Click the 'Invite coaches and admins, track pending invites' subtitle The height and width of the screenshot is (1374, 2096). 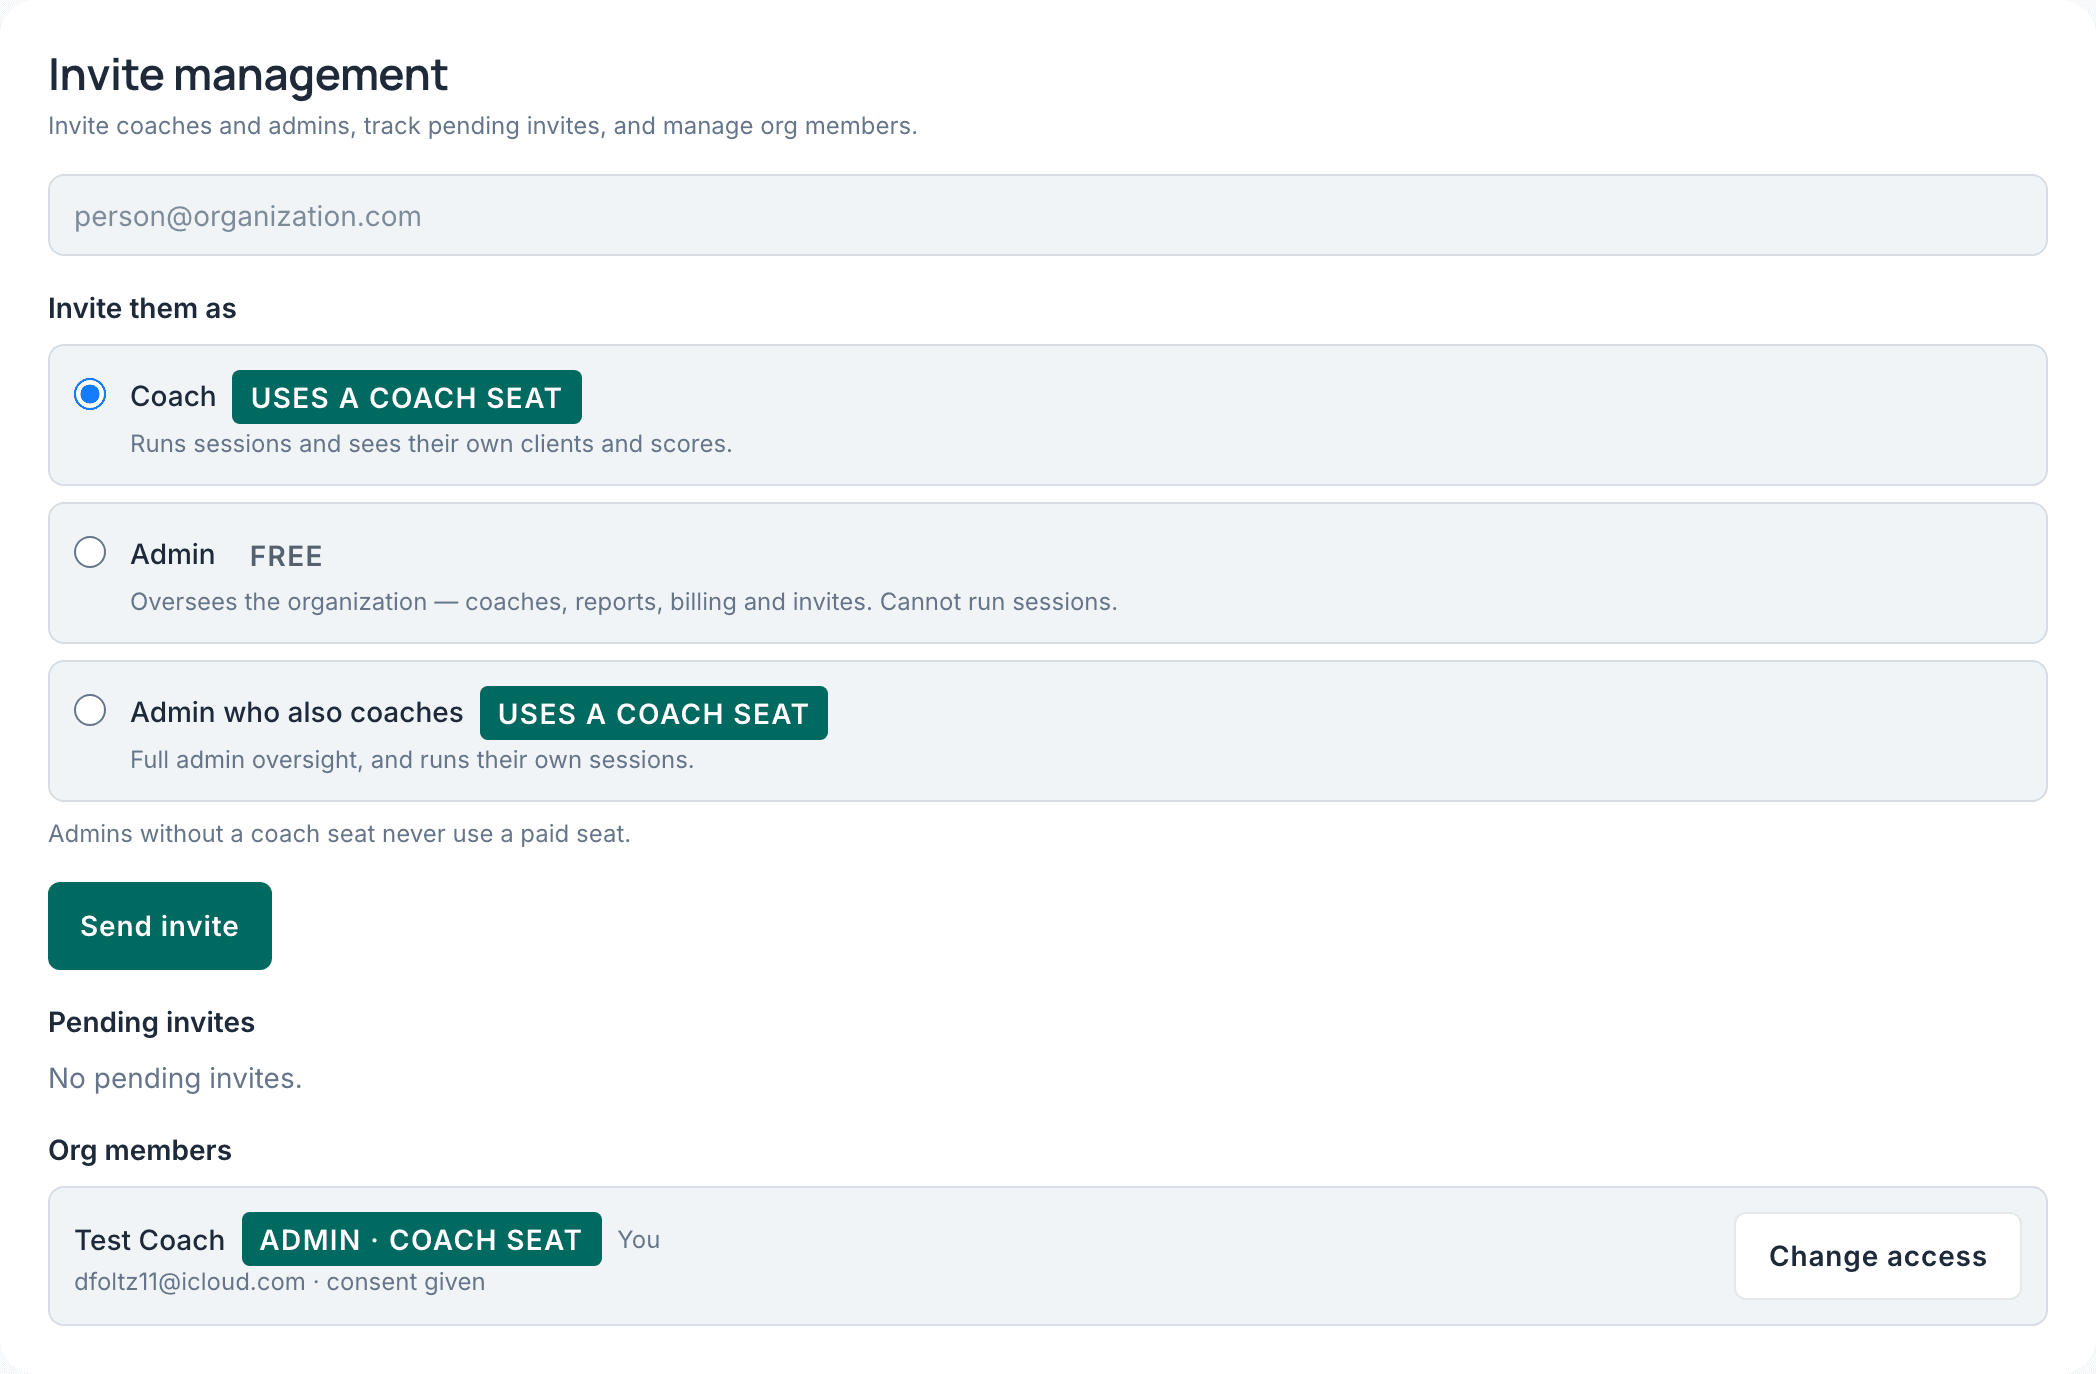[x=482, y=126]
